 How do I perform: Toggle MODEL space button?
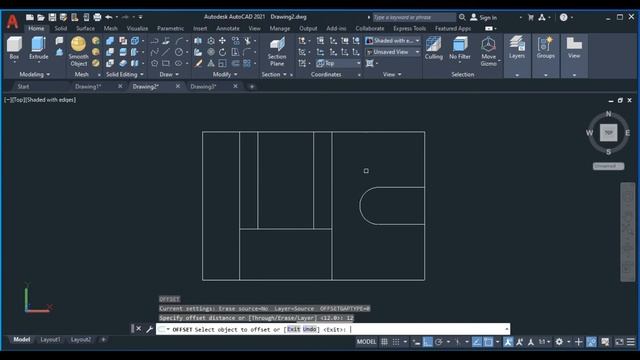(367, 342)
